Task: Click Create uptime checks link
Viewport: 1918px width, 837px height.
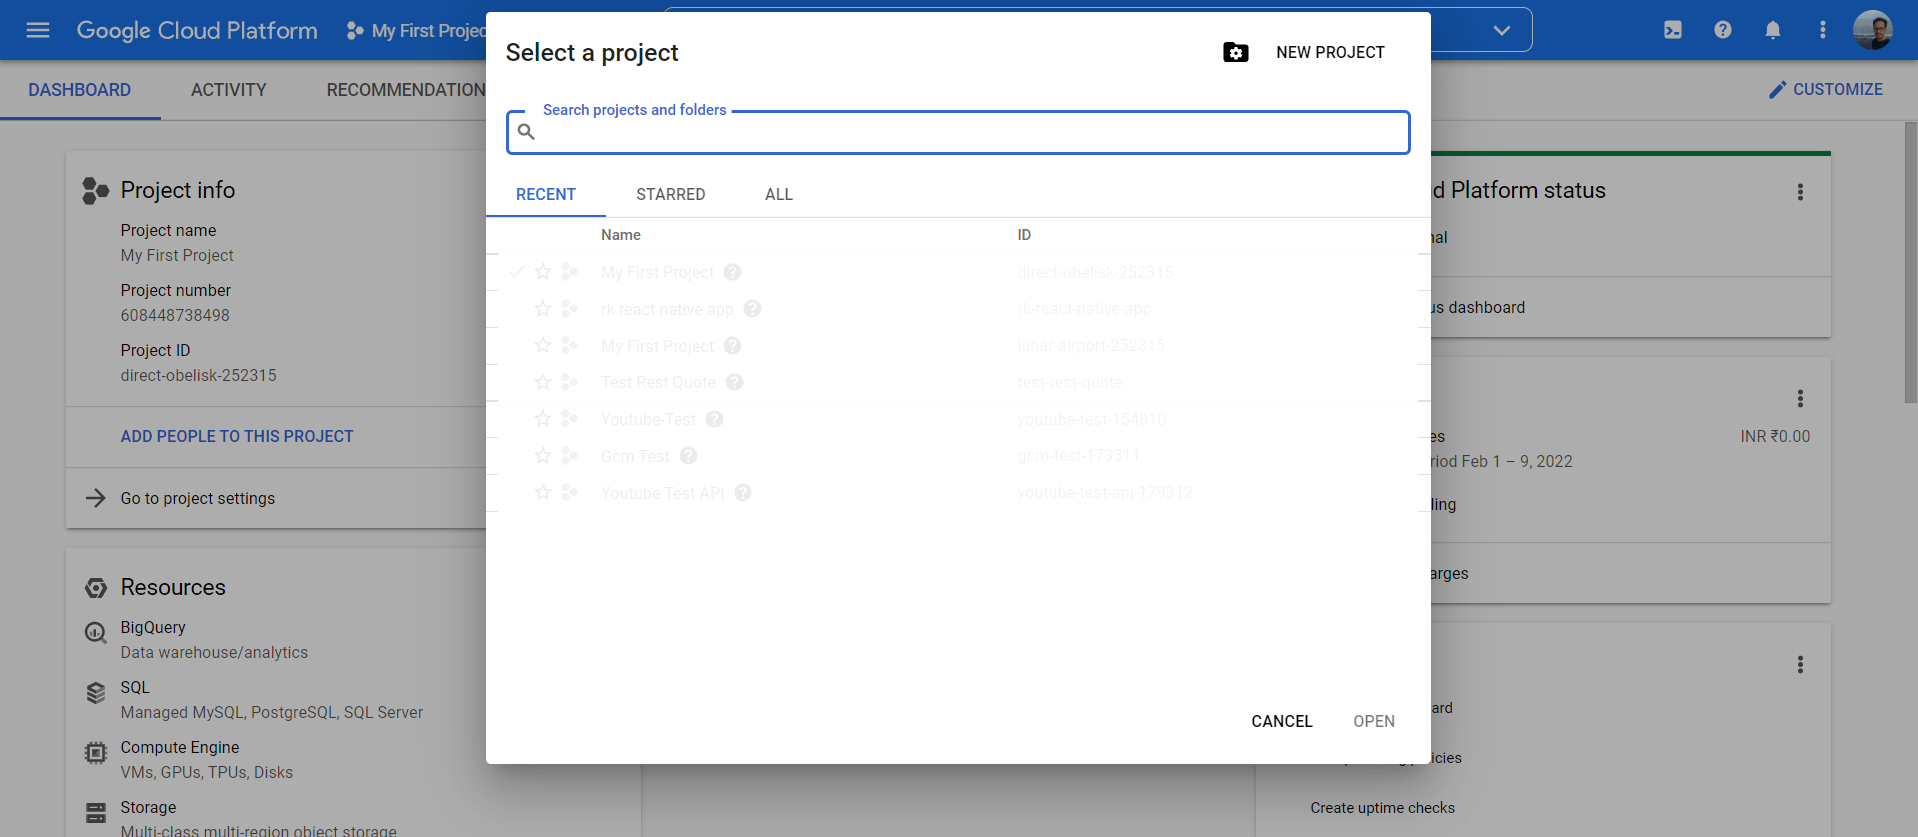Action: (1383, 808)
